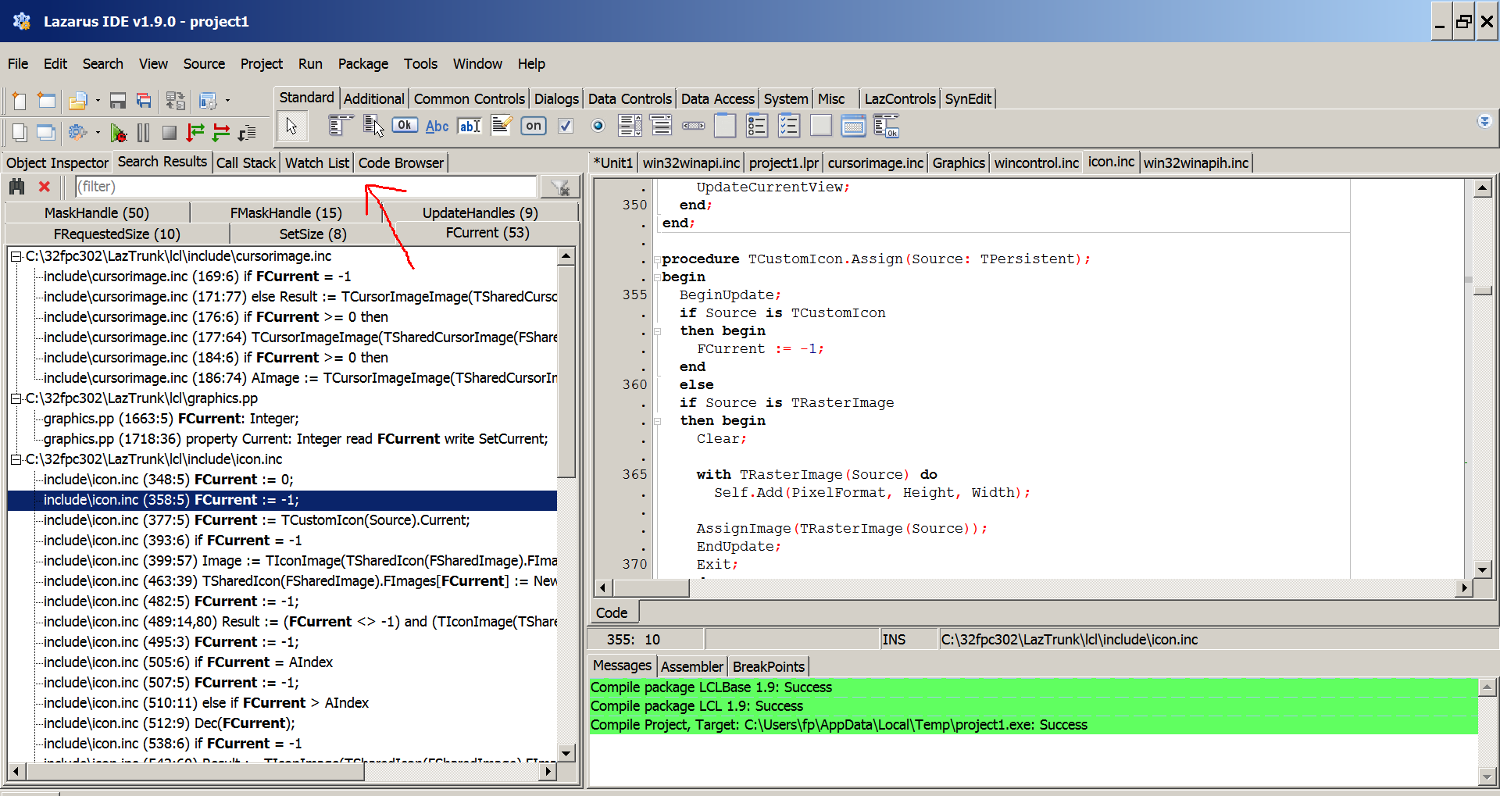This screenshot has width=1500, height=796.
Task: Select the TToggleBox 'on' component
Action: pos(533,125)
